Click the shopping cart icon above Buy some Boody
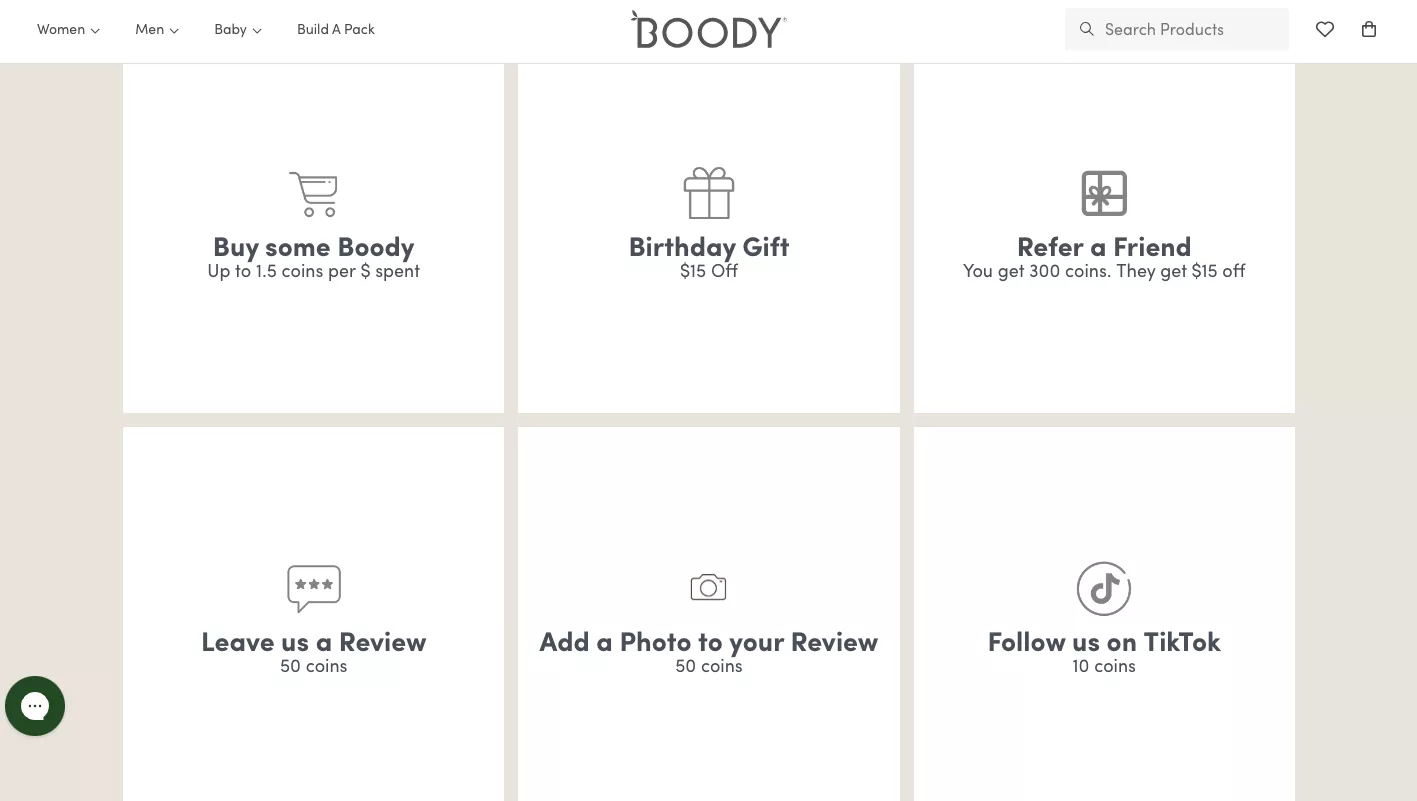This screenshot has width=1417, height=801. tap(314, 194)
